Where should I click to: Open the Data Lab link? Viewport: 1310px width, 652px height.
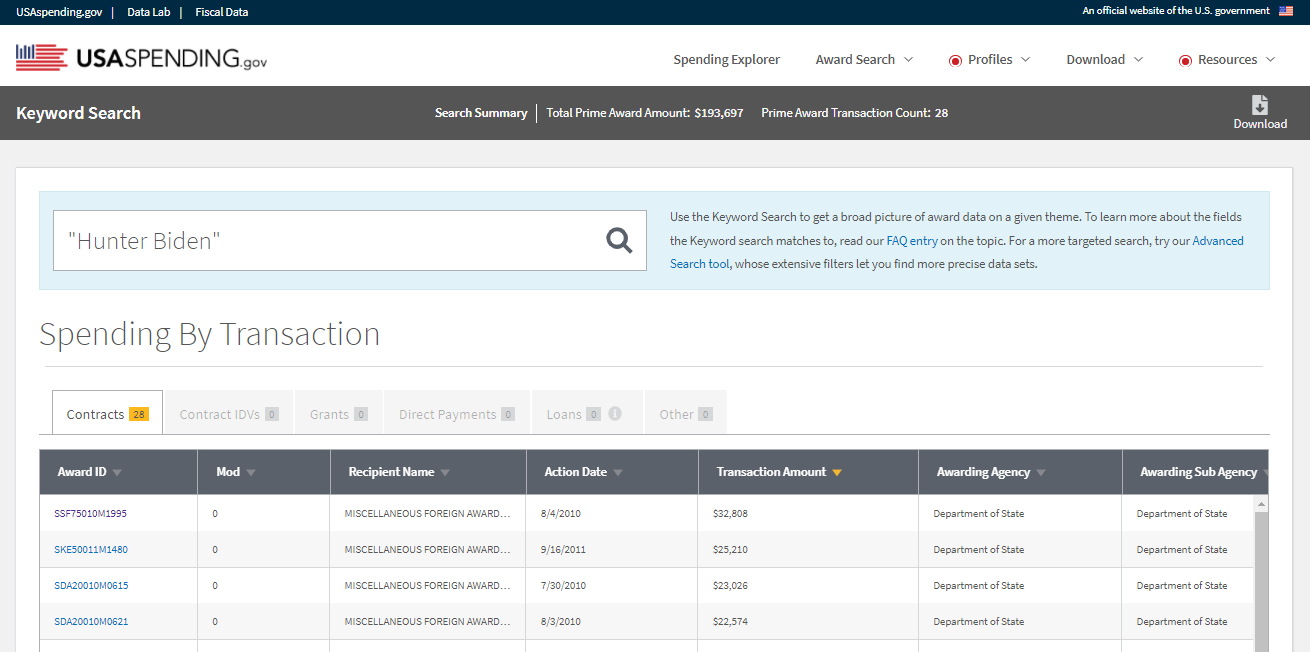pos(149,12)
